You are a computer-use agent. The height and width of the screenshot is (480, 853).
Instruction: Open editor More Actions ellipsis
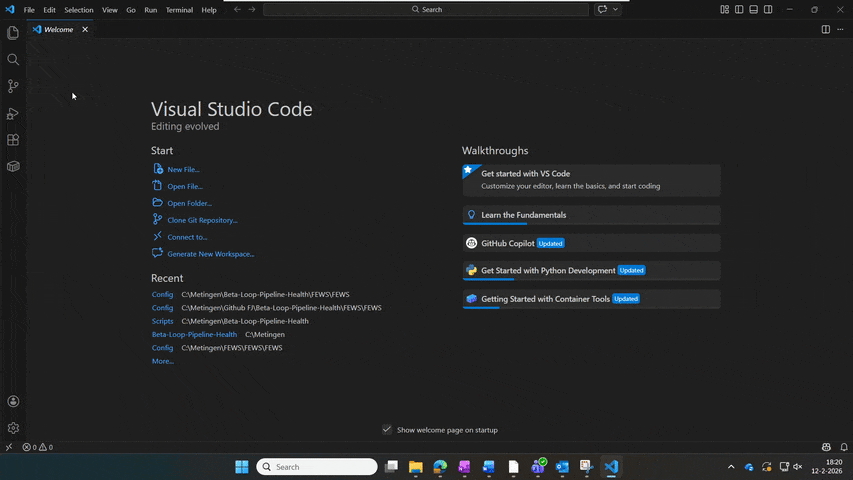click(x=840, y=29)
